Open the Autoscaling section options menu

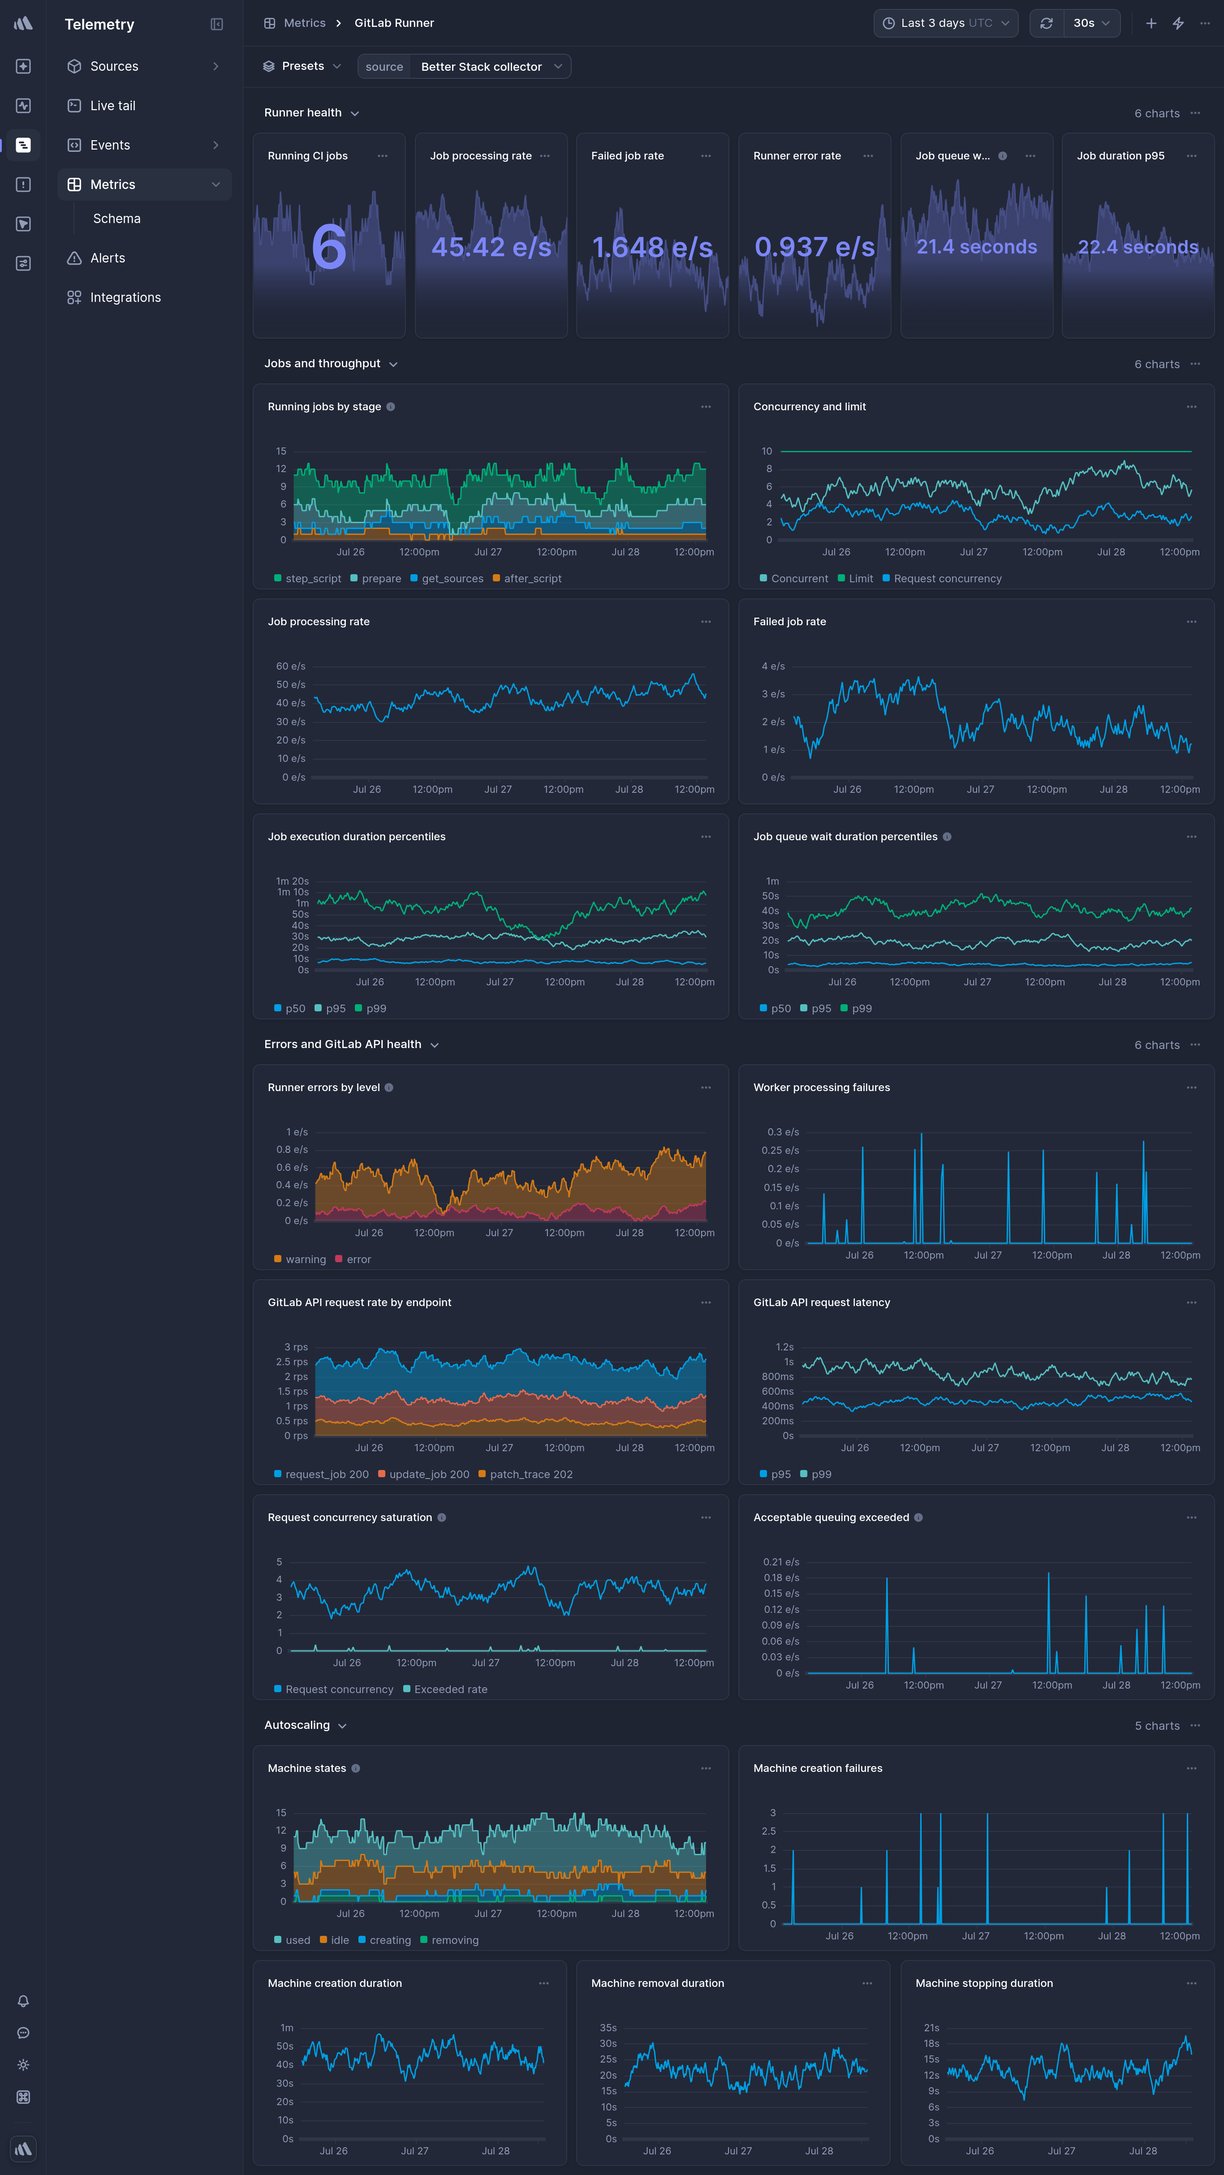click(x=1196, y=1725)
